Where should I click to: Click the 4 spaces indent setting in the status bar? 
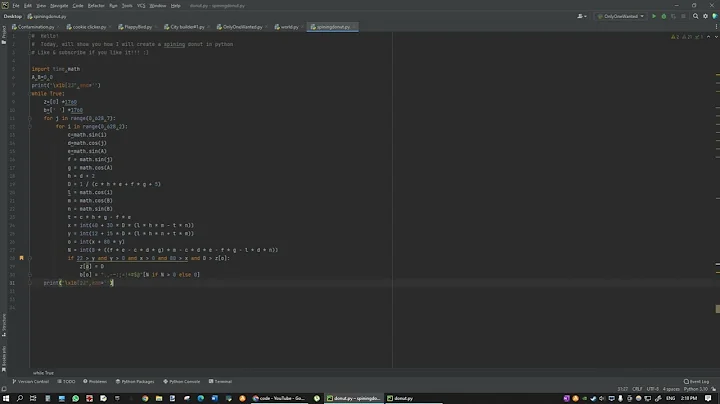point(671,389)
